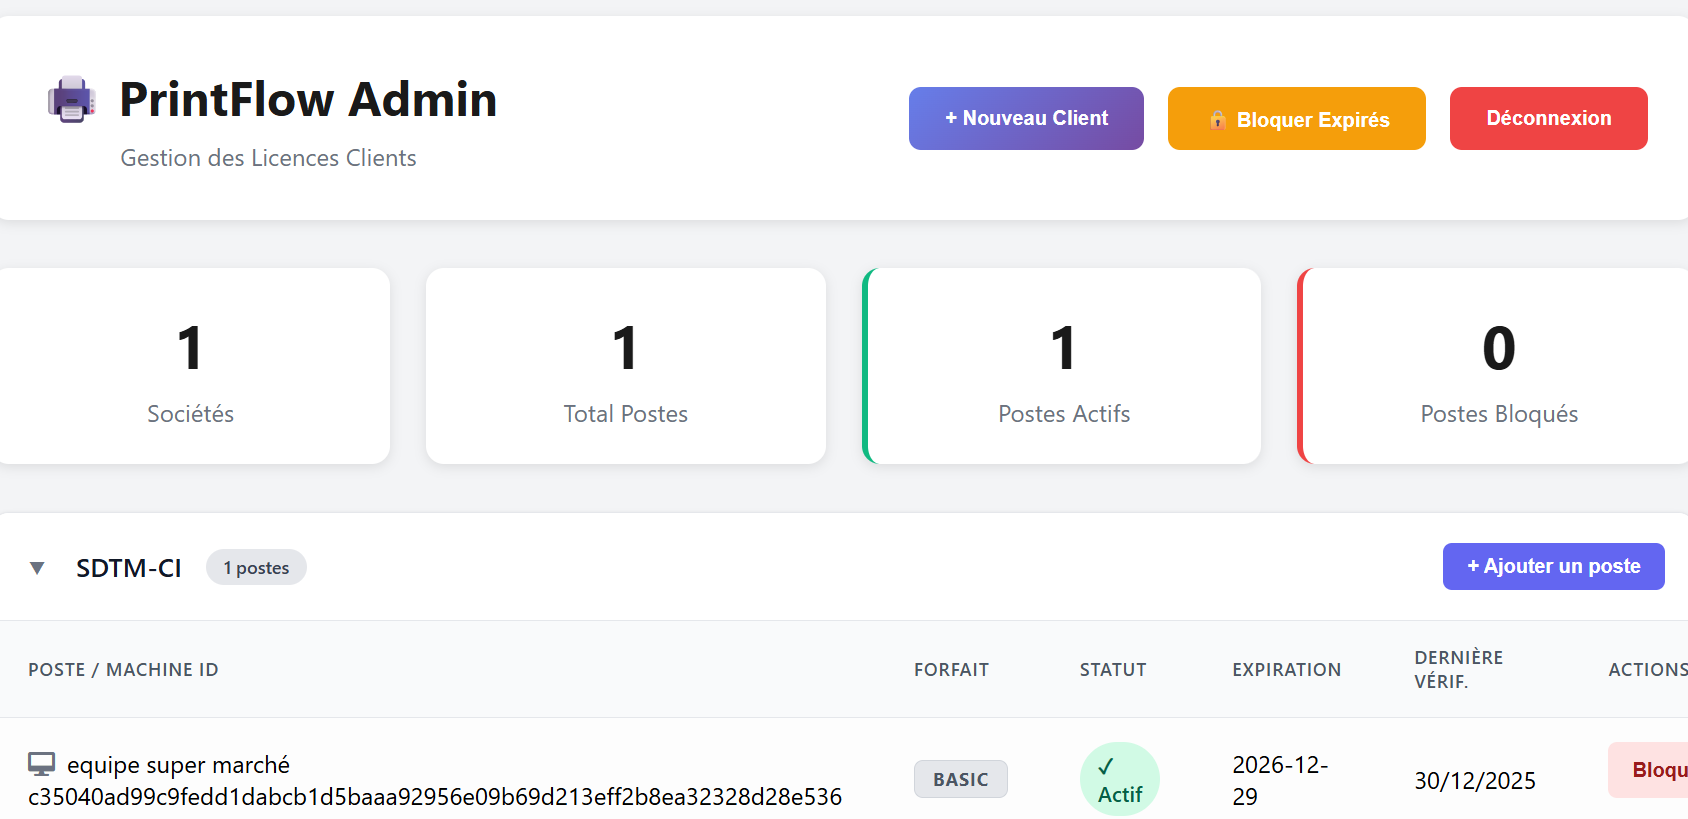
Task: Click the BASIC plan badge
Action: coord(960,779)
